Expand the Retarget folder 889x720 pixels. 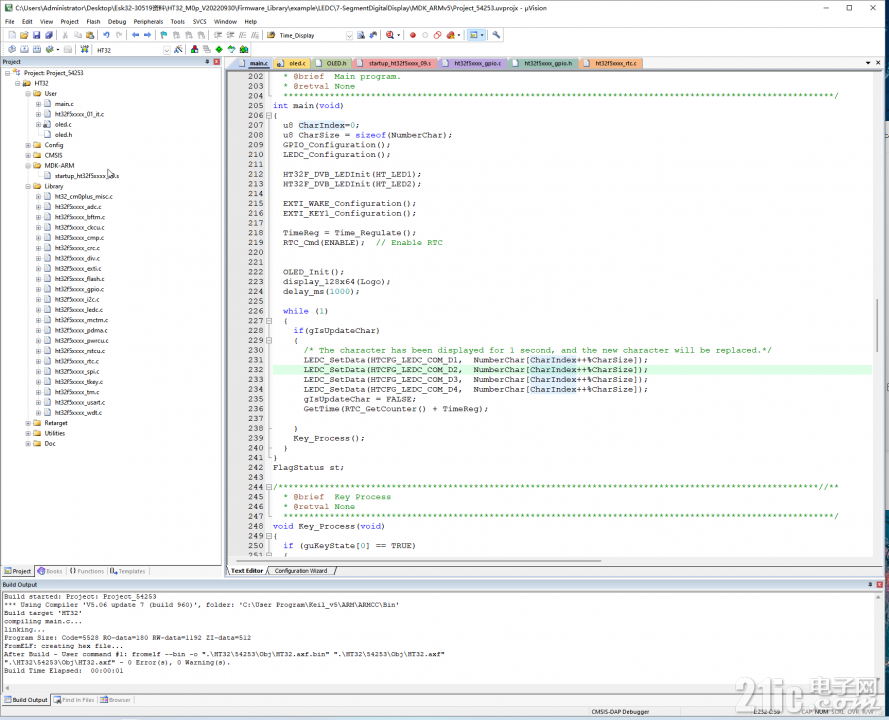[x=28, y=423]
